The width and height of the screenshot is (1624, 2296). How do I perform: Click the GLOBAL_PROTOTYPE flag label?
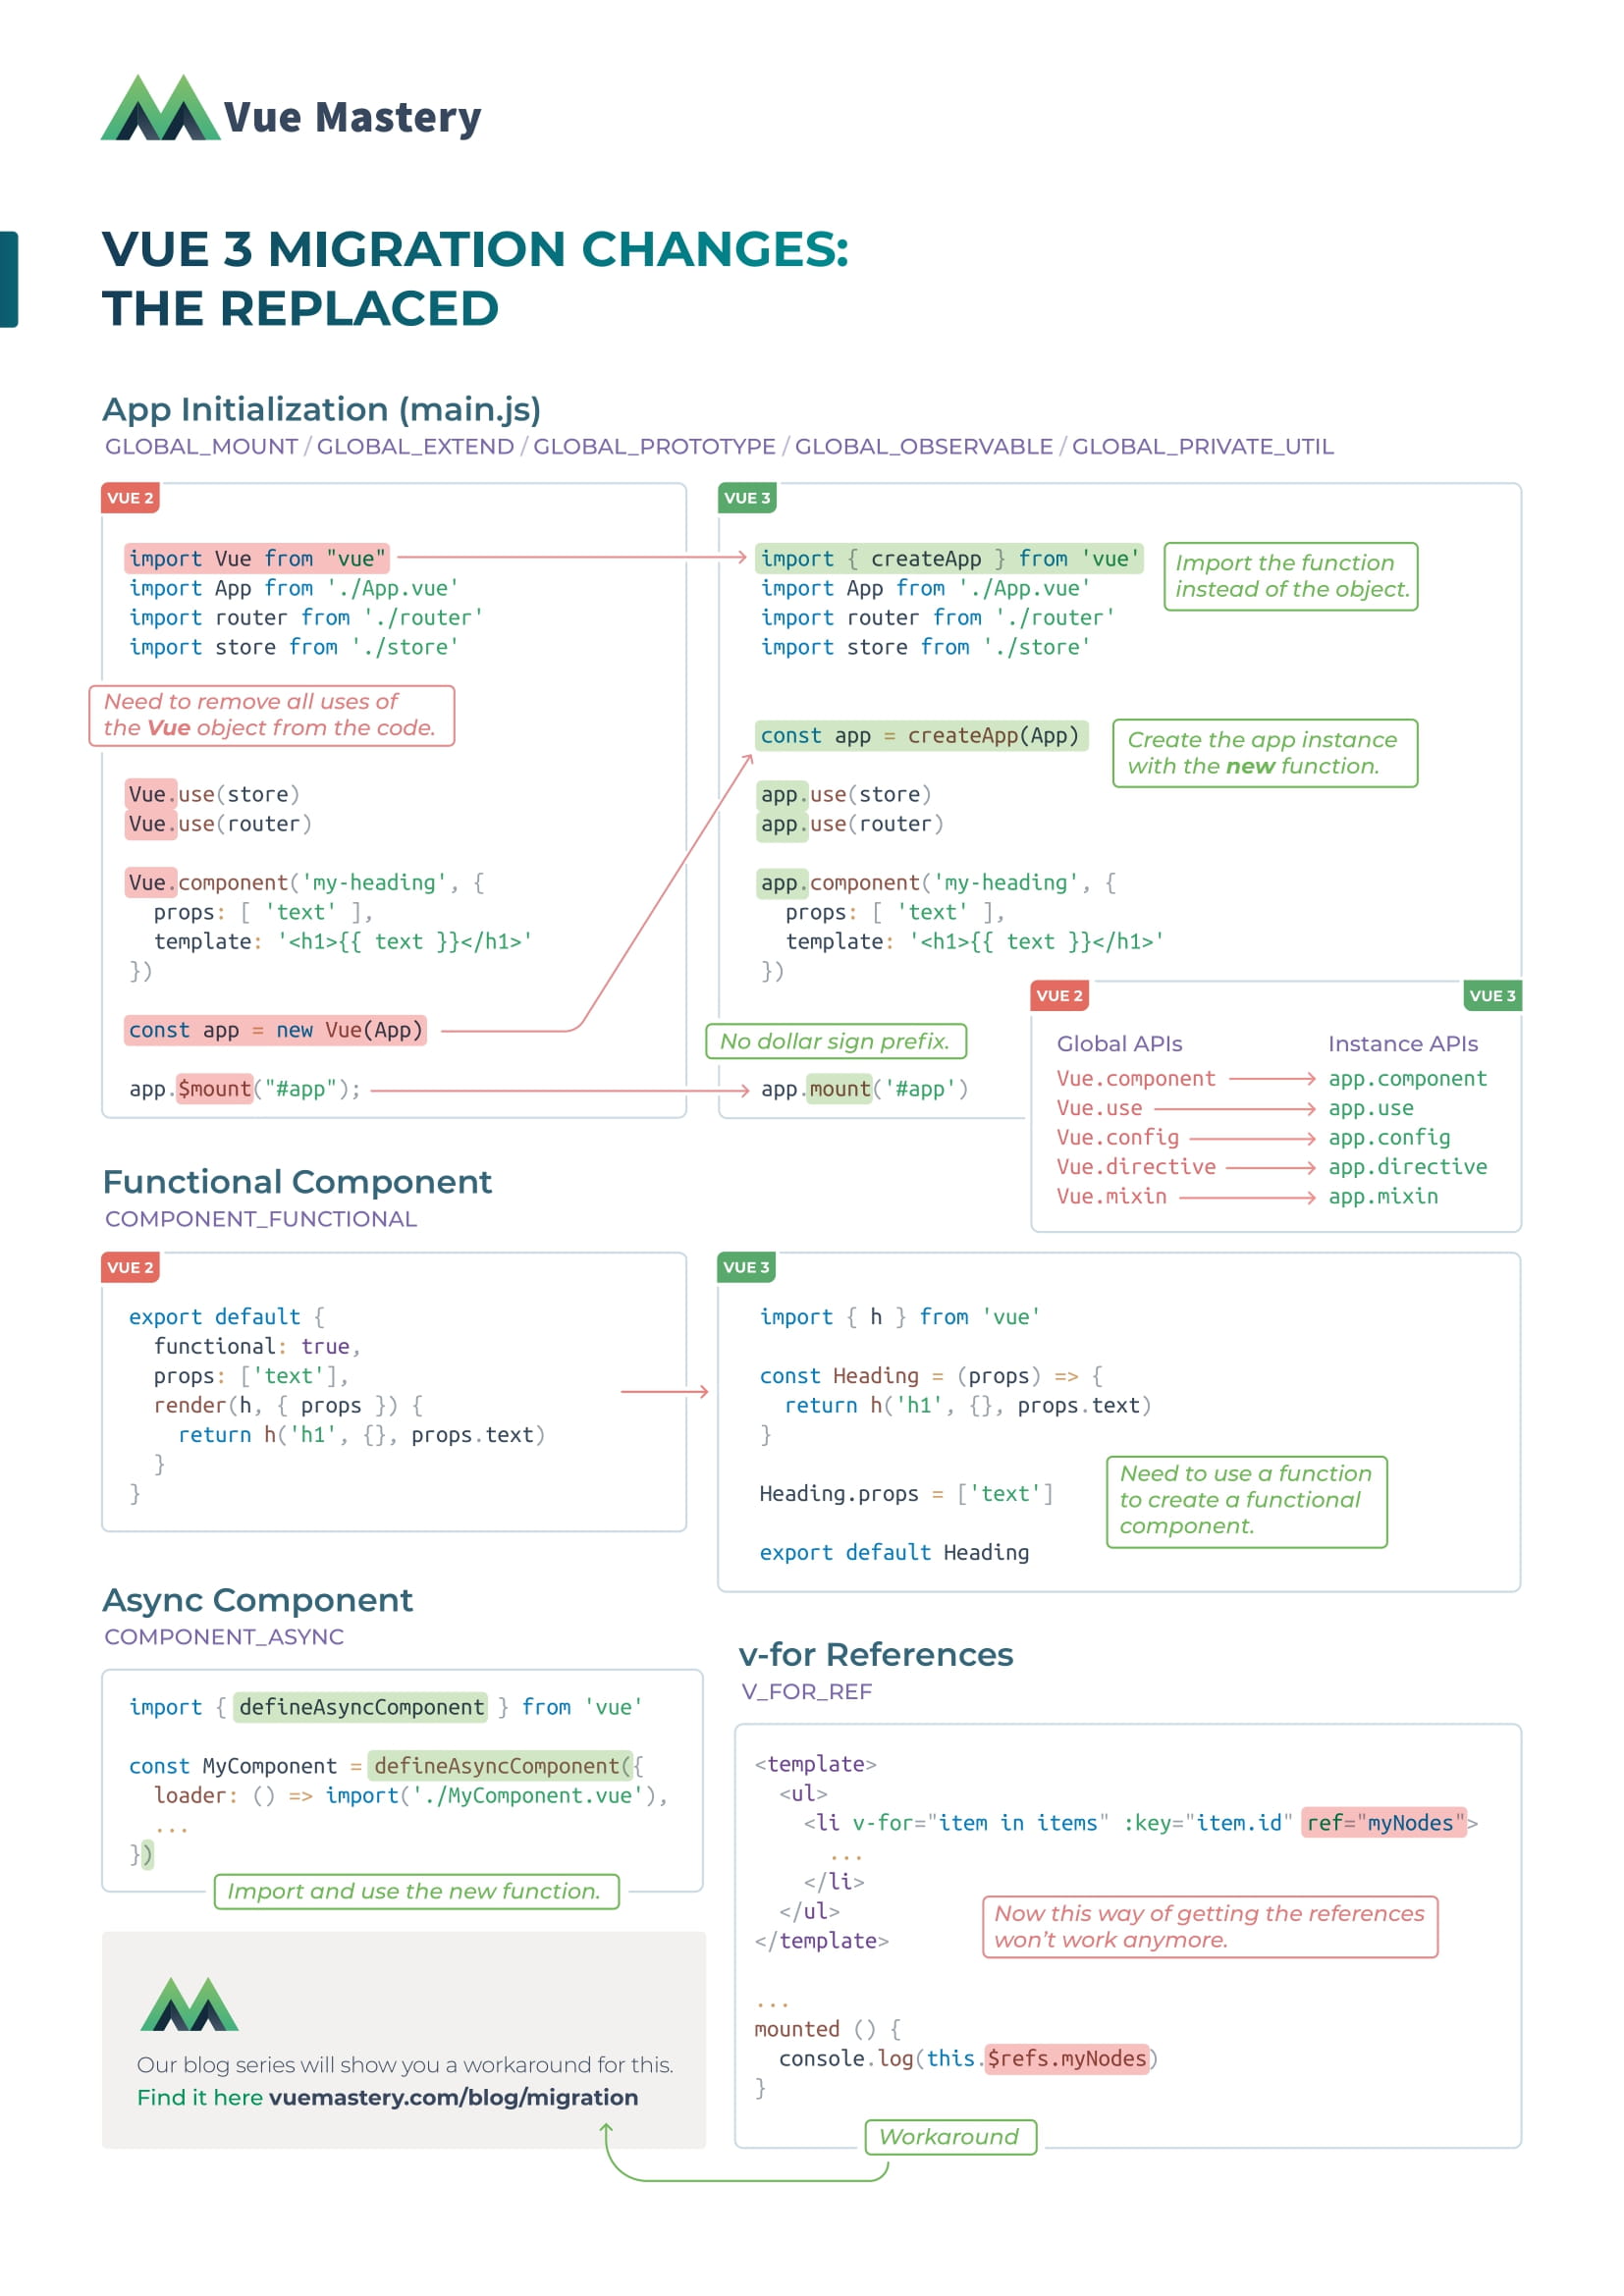pyautogui.click(x=654, y=446)
